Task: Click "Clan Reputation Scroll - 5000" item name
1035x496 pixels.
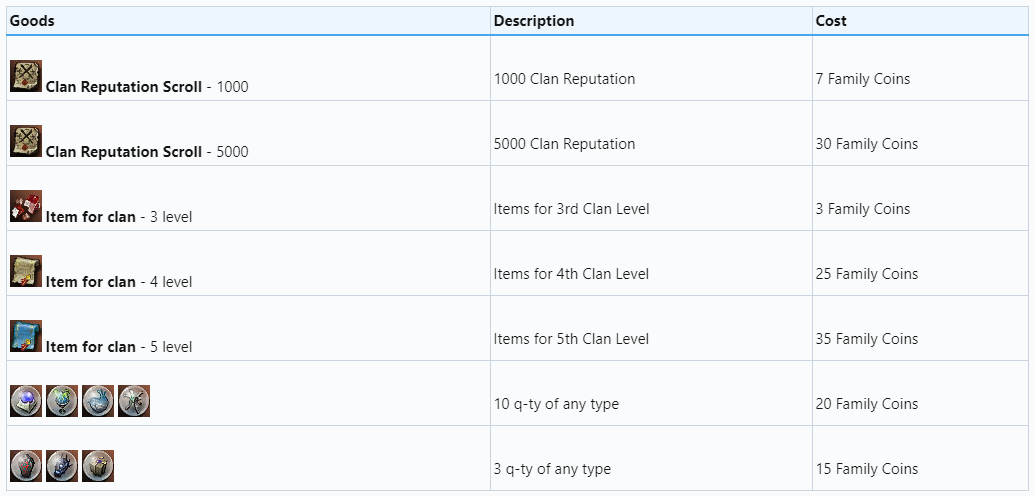Action: coord(146,152)
